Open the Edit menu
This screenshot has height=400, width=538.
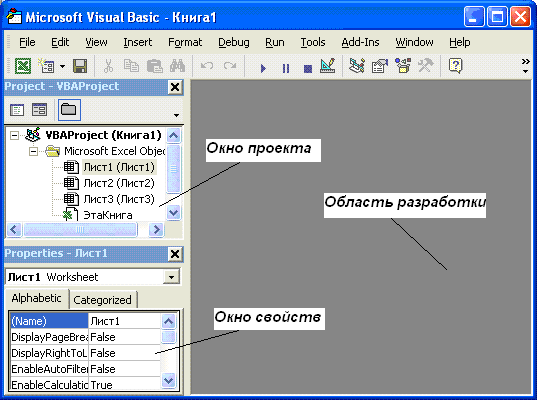[60, 42]
